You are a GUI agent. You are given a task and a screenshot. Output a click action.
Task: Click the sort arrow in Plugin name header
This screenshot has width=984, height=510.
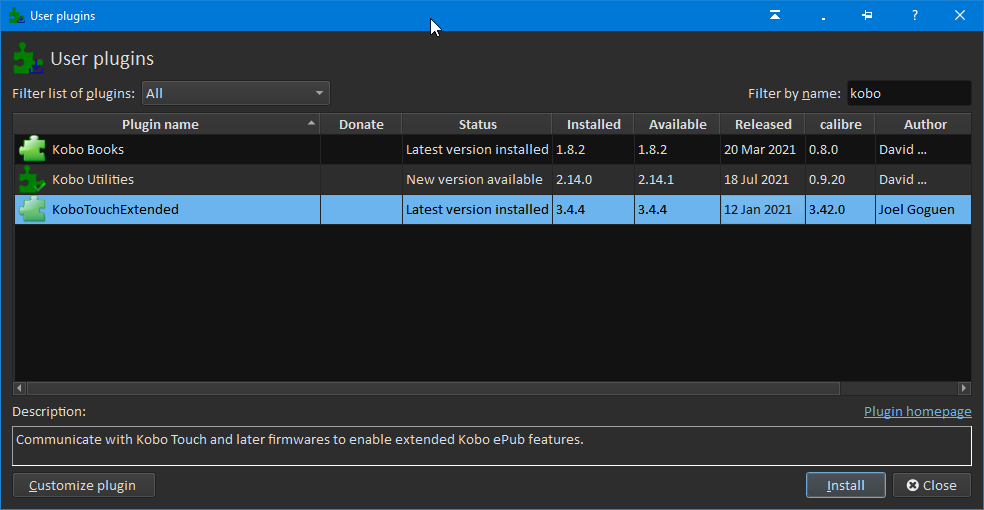(311, 123)
